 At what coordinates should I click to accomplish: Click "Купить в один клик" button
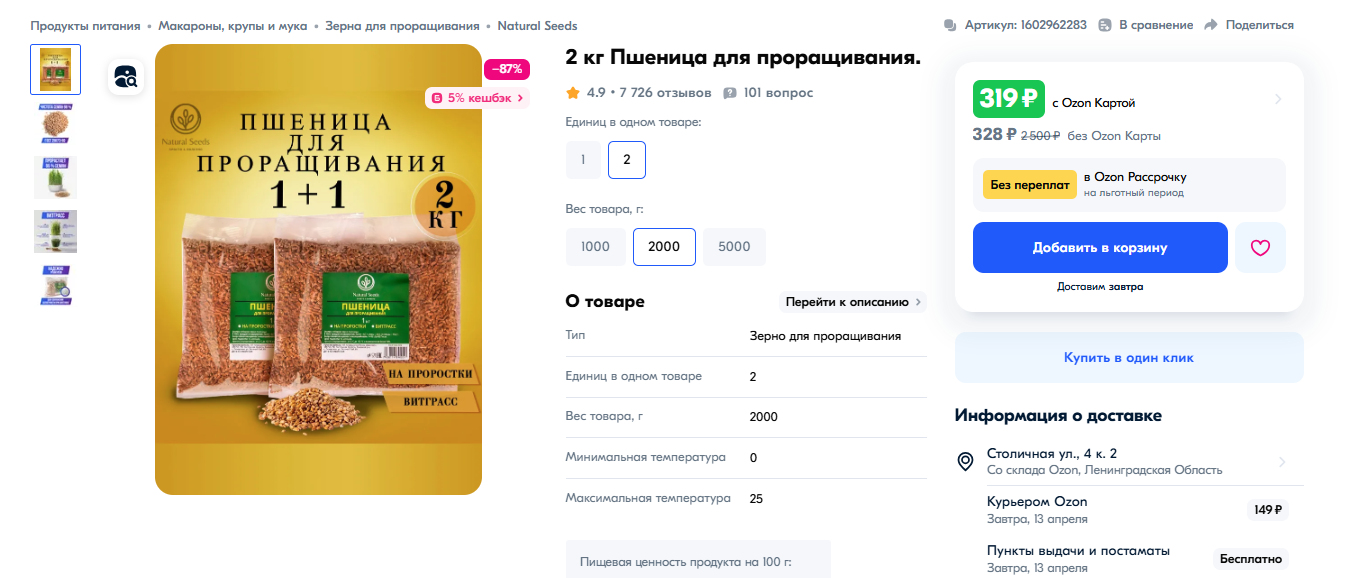point(1129,357)
